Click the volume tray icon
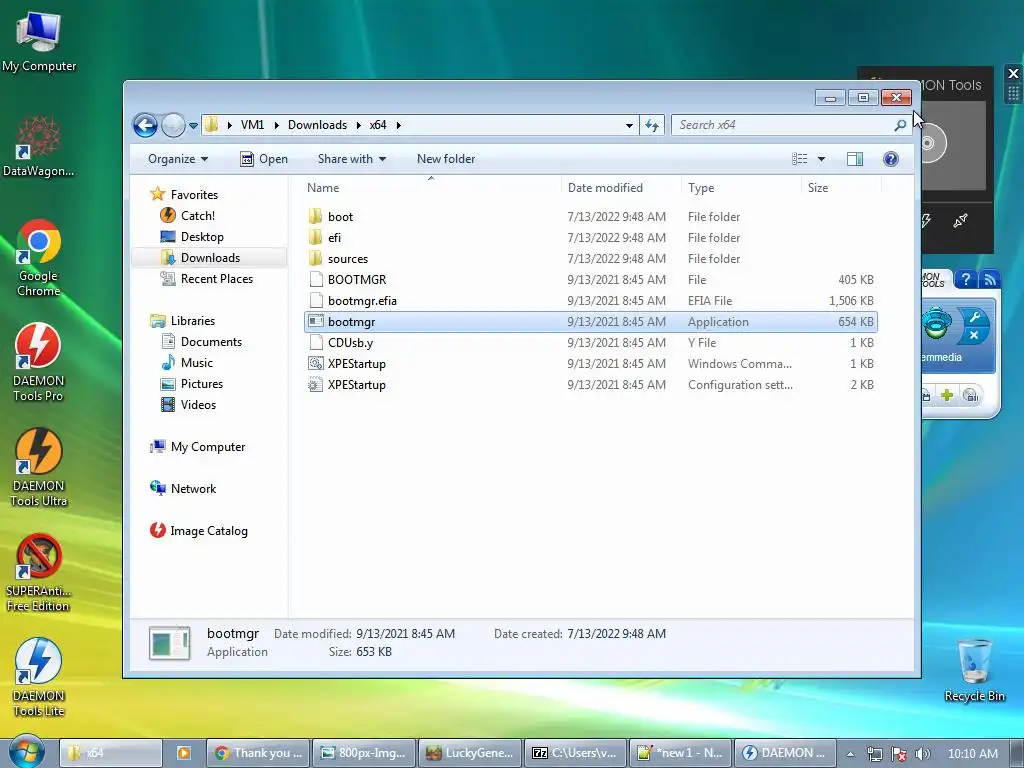This screenshot has width=1024, height=768. pos(922,754)
